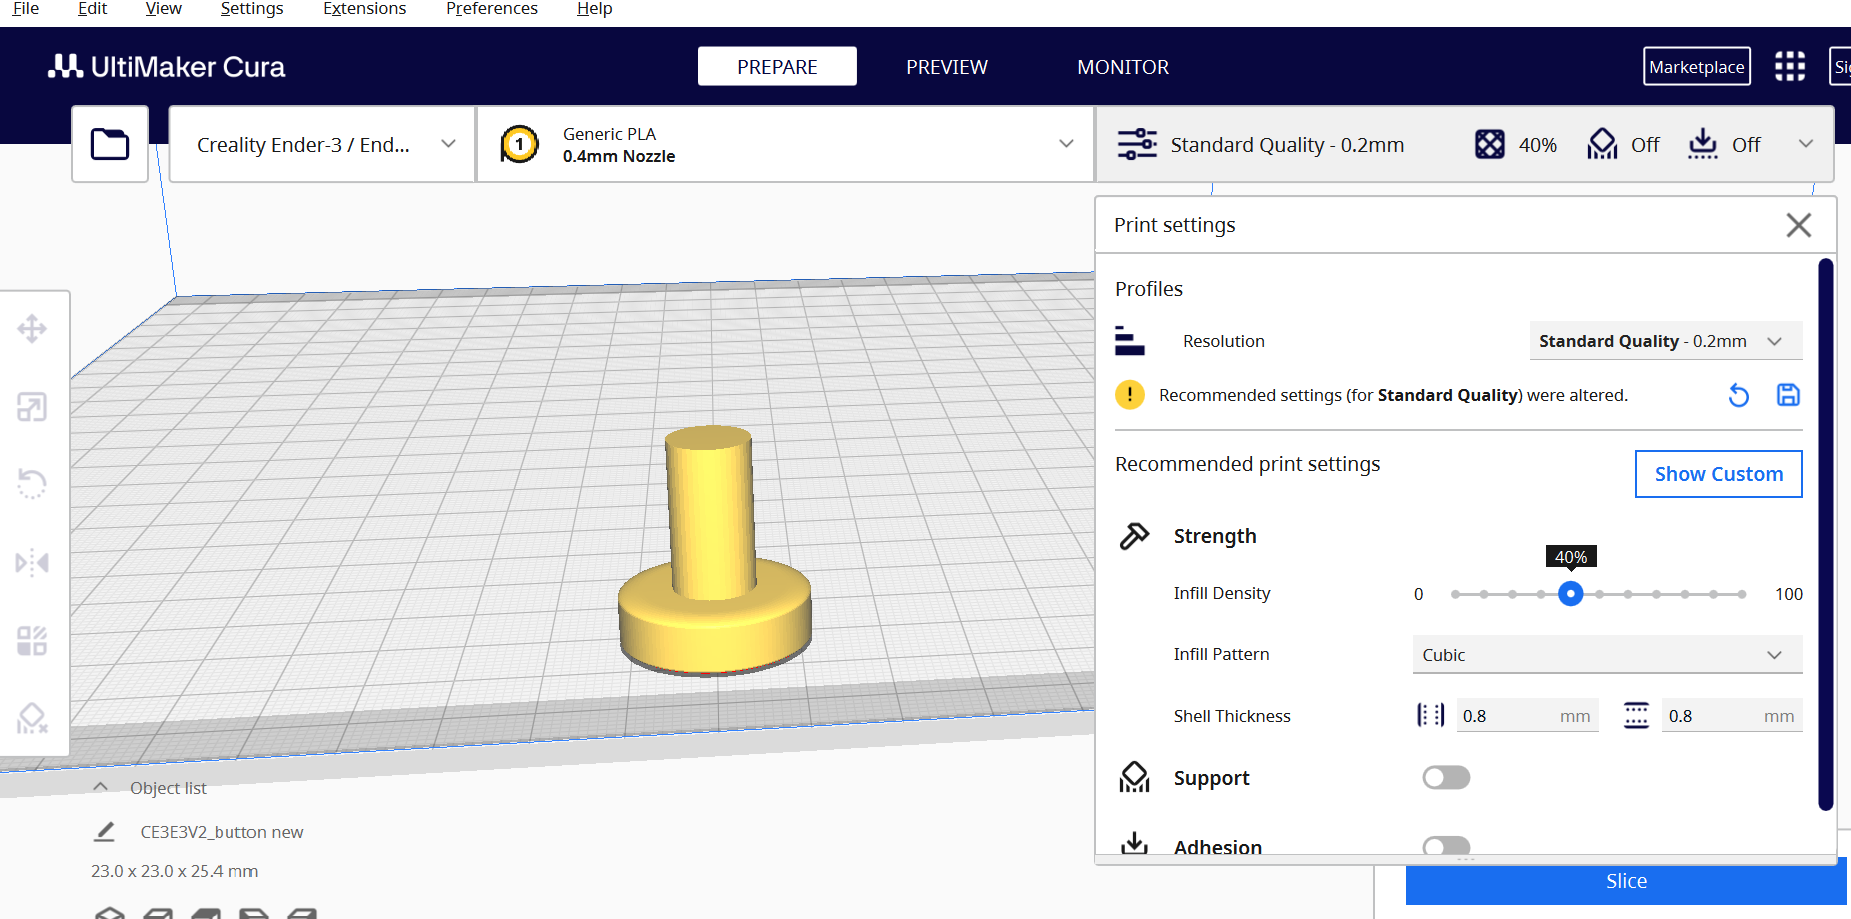Click the 23.0 x 23.0 x 25.4 mm dimensions
The height and width of the screenshot is (919, 1851).
pos(175,871)
